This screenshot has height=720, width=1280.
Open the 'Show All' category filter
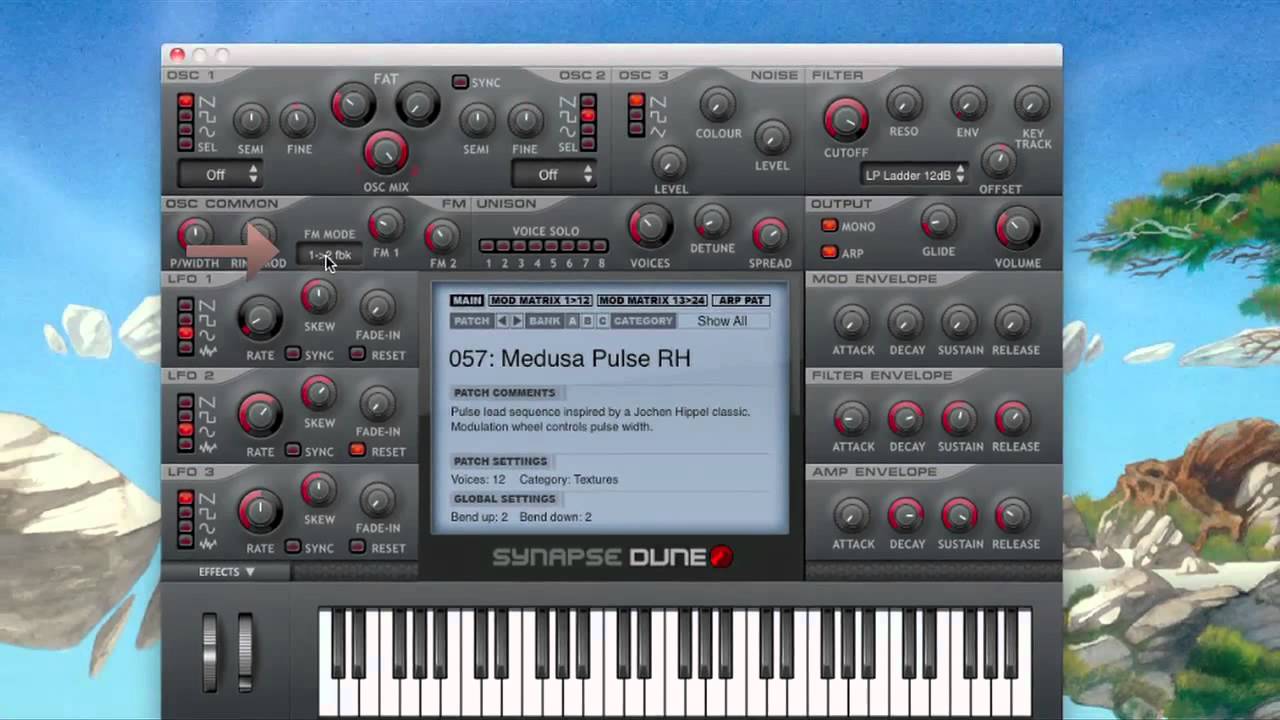point(722,321)
